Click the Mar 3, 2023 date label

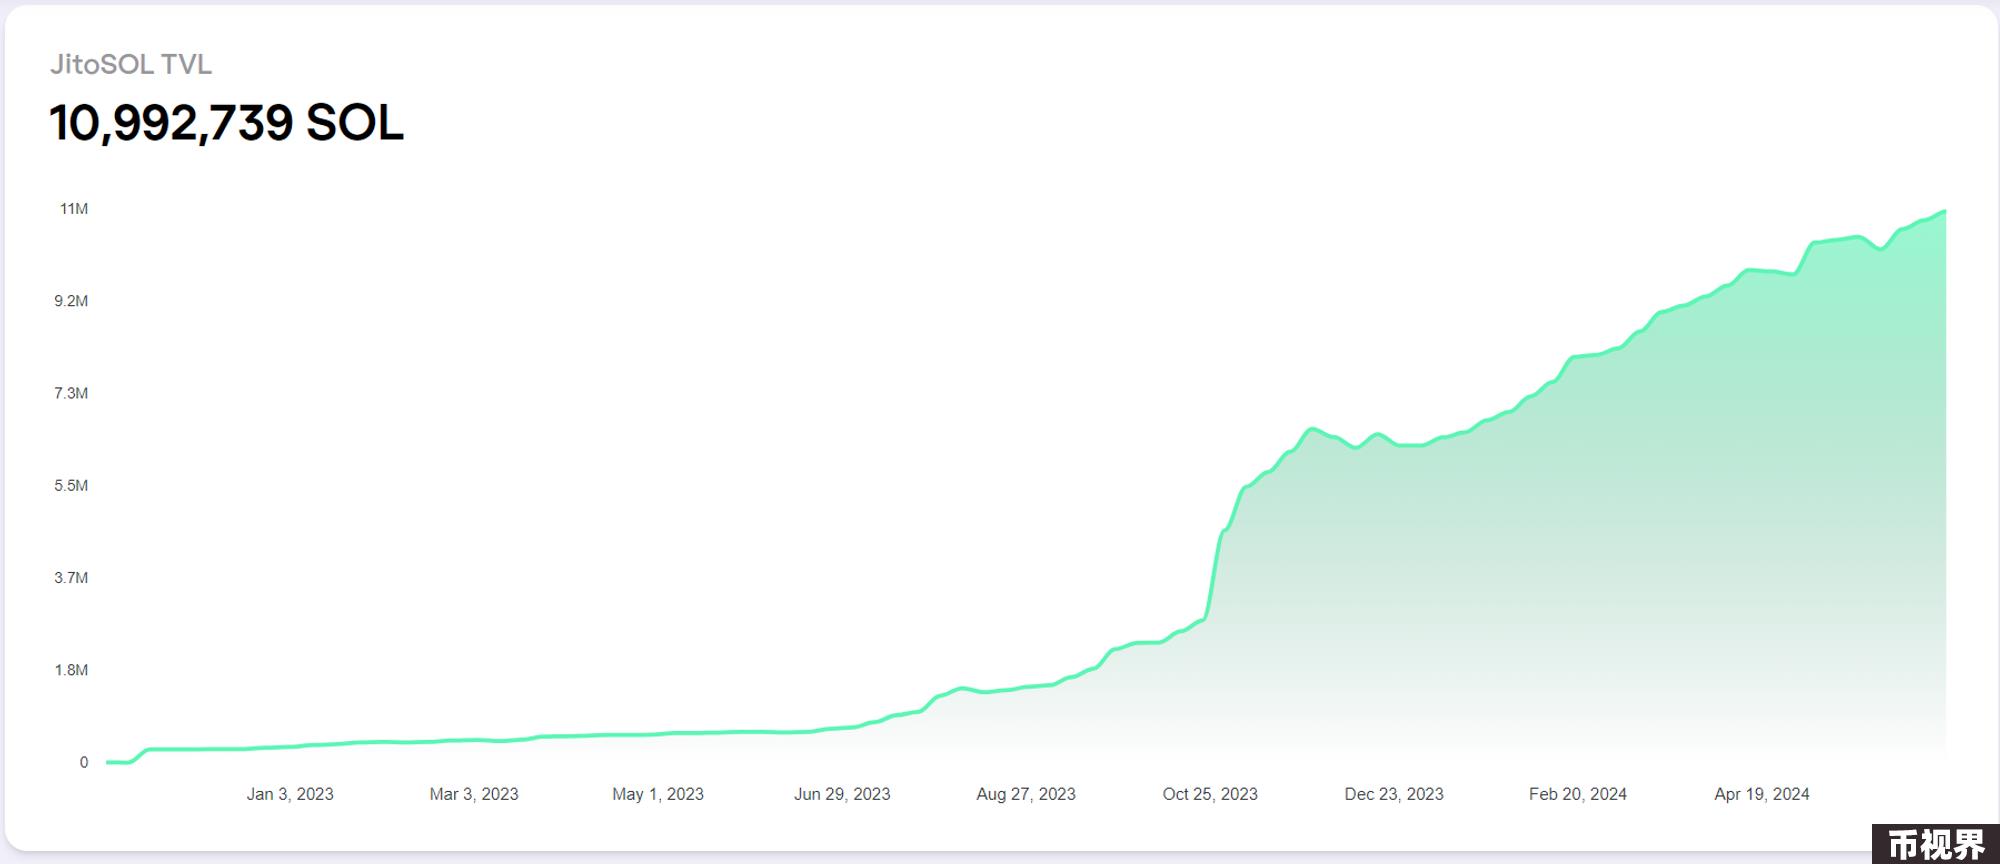[x=474, y=794]
